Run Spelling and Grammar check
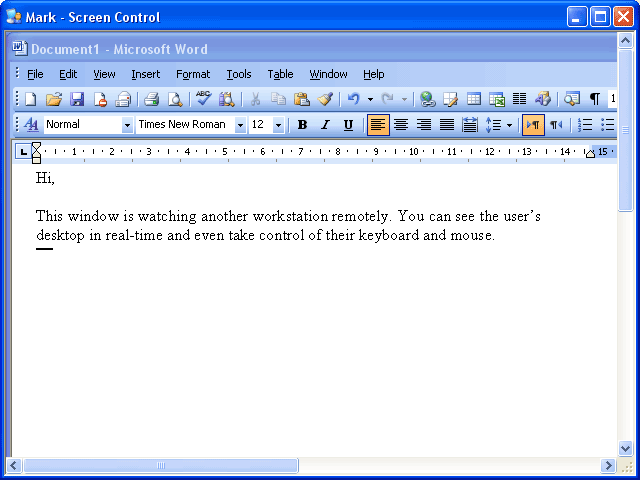 [x=203, y=99]
